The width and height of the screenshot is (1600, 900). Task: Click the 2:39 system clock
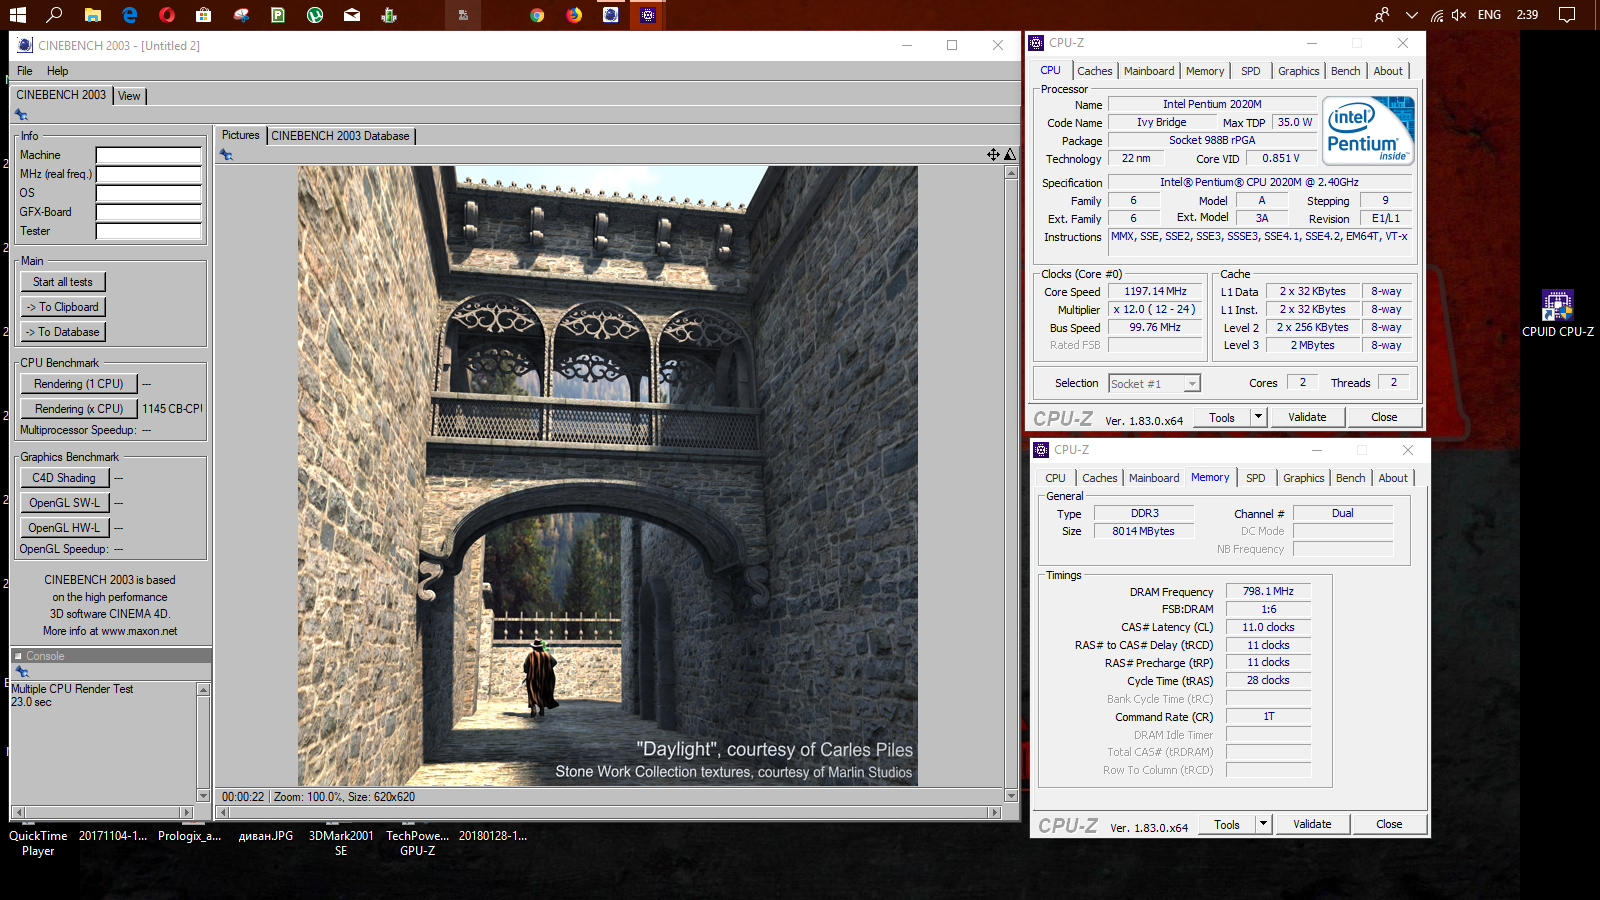[x=1527, y=15]
